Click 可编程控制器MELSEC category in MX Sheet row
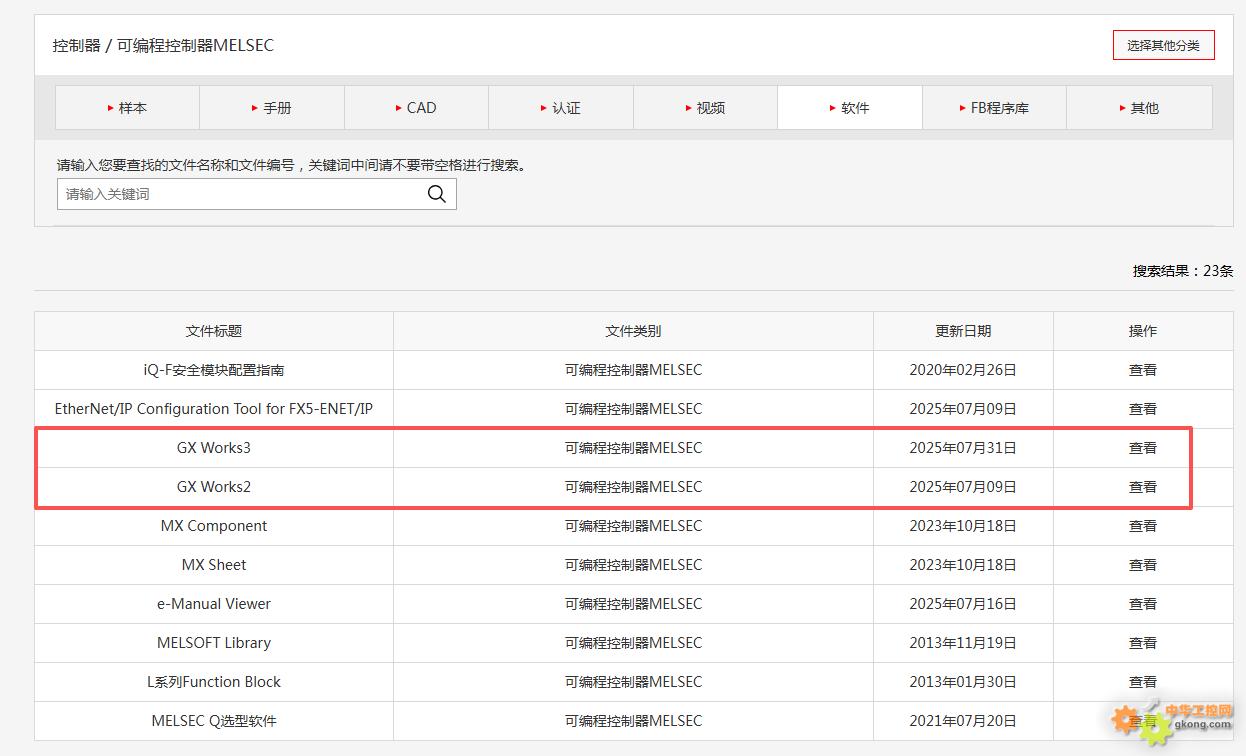Image resolution: width=1246 pixels, height=756 pixels. click(633, 565)
